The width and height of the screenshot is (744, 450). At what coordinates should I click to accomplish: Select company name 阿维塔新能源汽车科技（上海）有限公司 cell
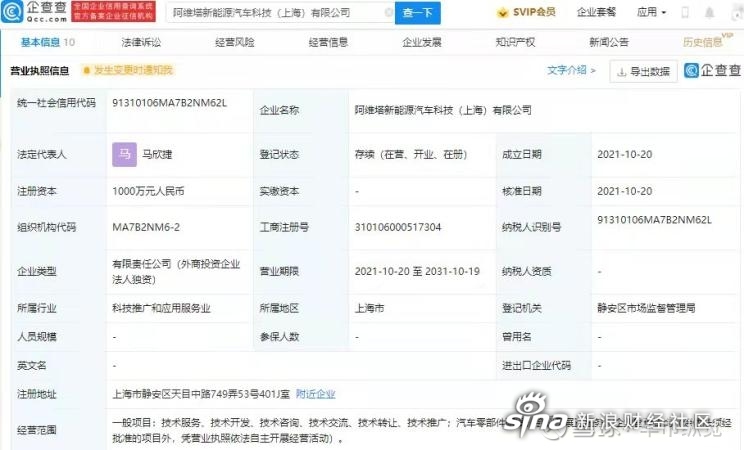pyautogui.click(x=443, y=110)
